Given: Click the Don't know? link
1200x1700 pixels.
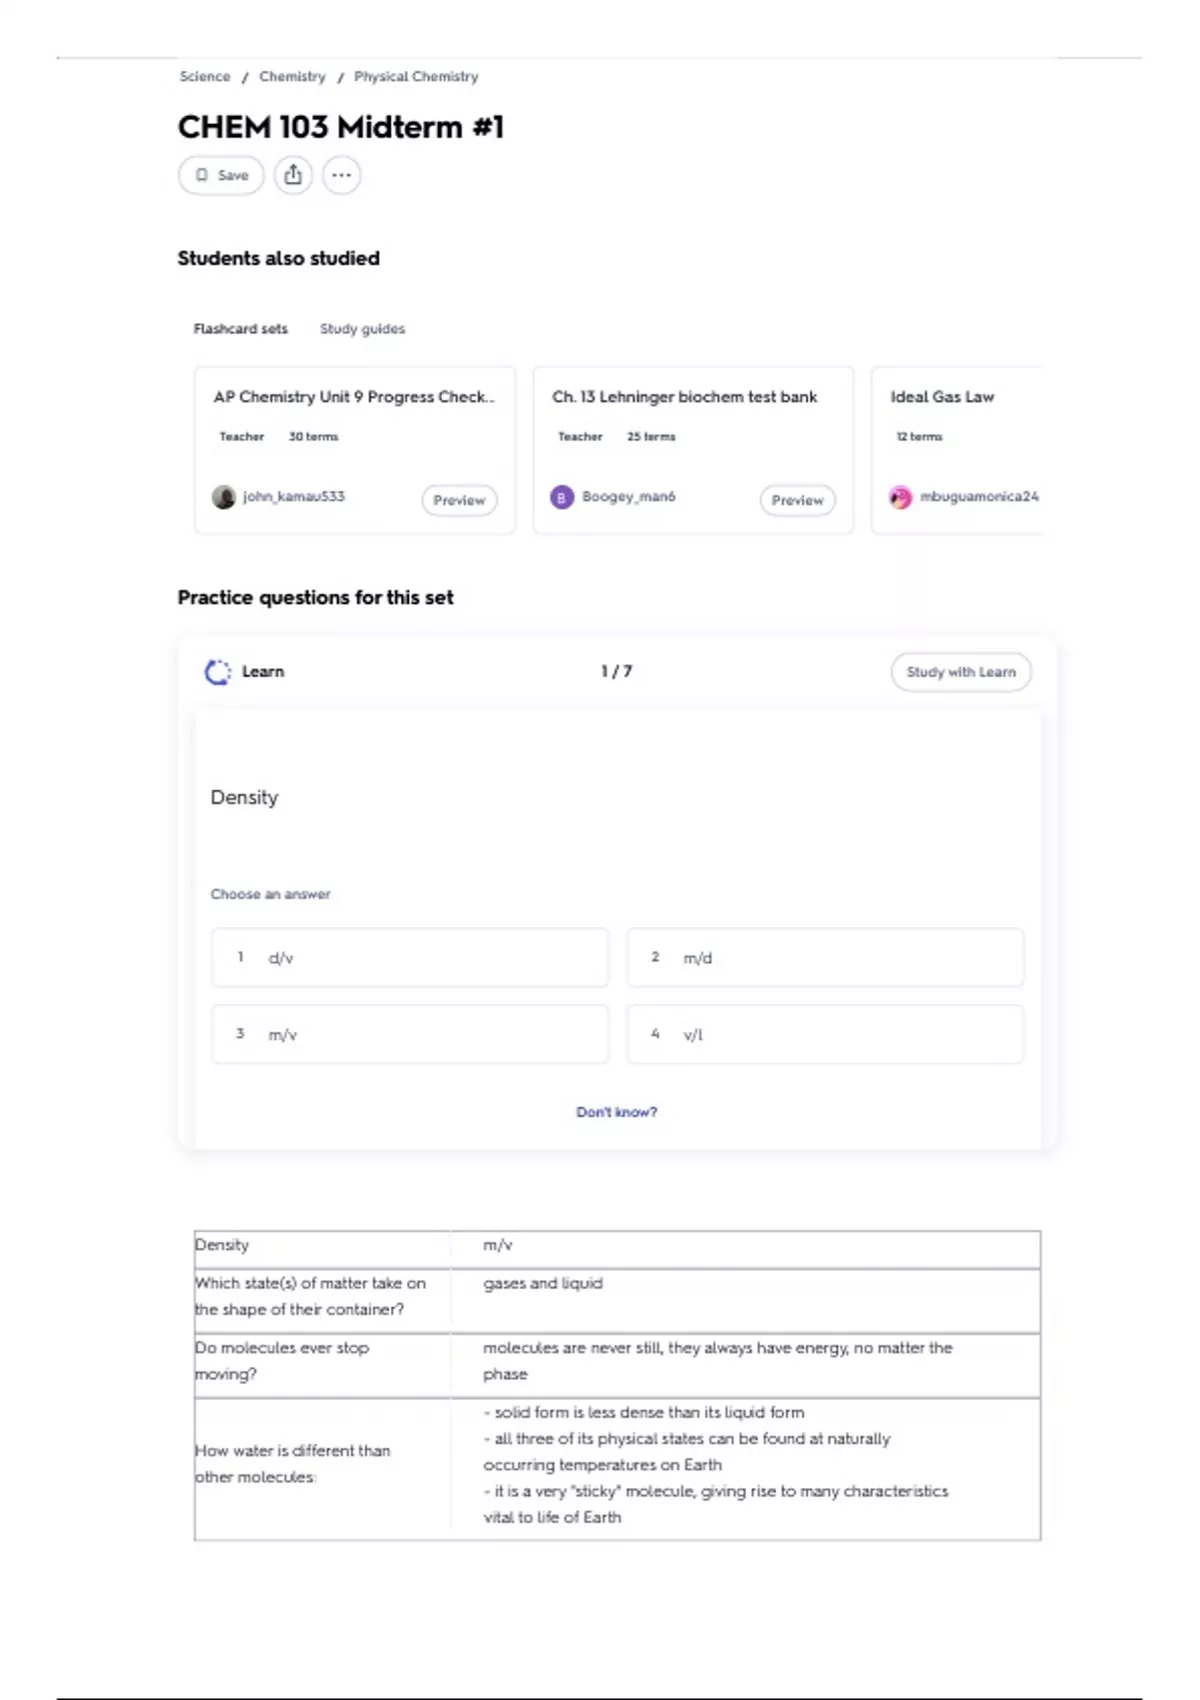Looking at the screenshot, I should tap(617, 1112).
